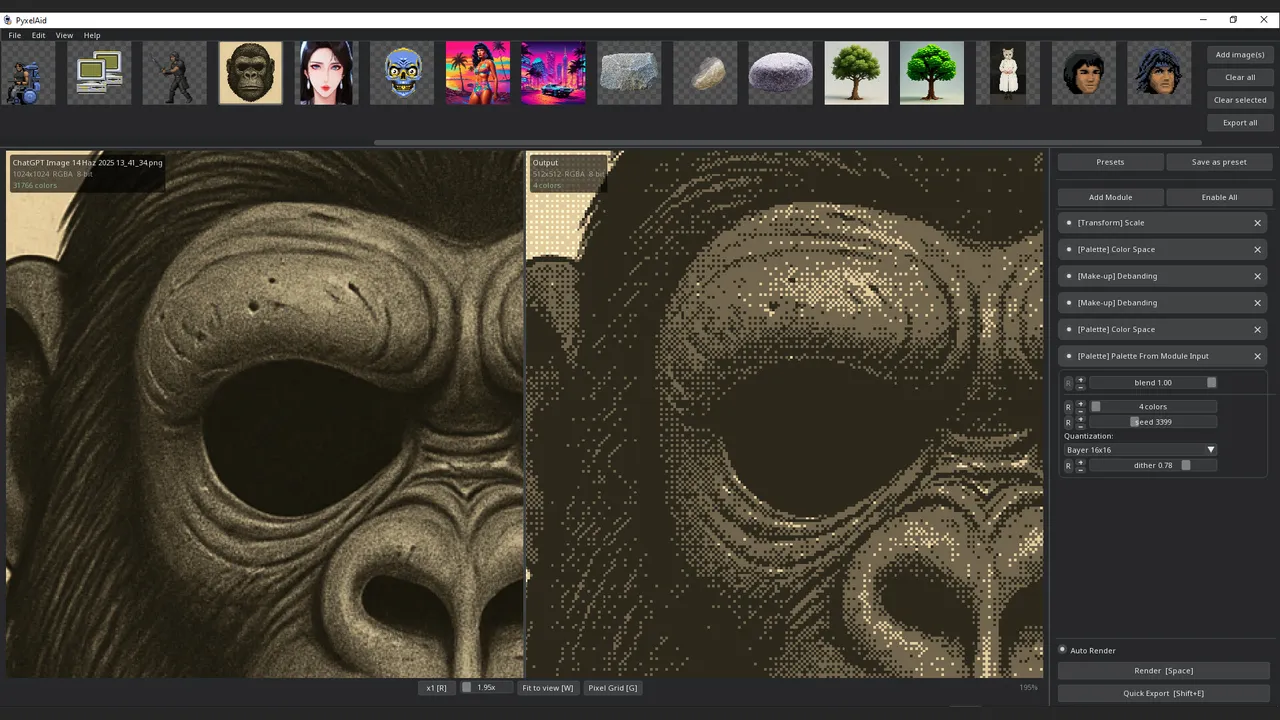Click the Clear selected button

(1240, 100)
